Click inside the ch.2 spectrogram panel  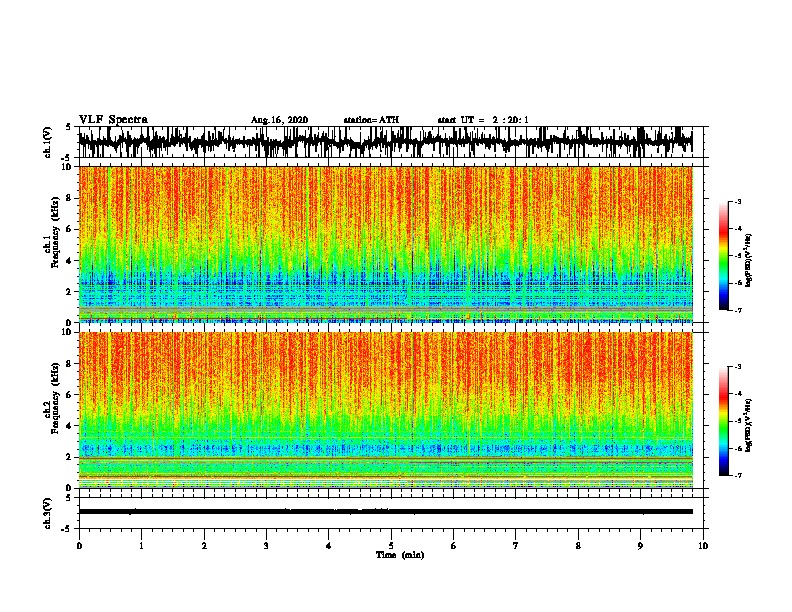391,410
